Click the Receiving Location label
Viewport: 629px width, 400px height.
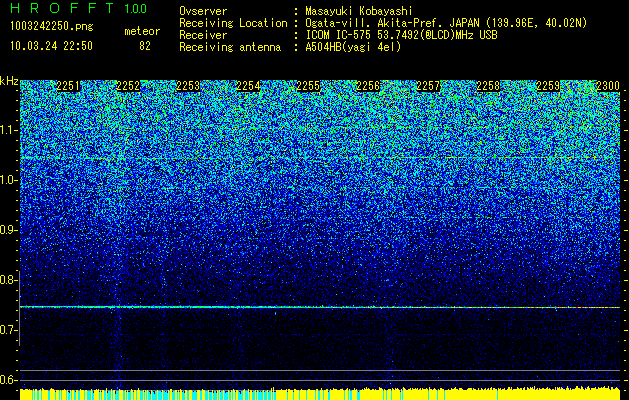pos(233,23)
